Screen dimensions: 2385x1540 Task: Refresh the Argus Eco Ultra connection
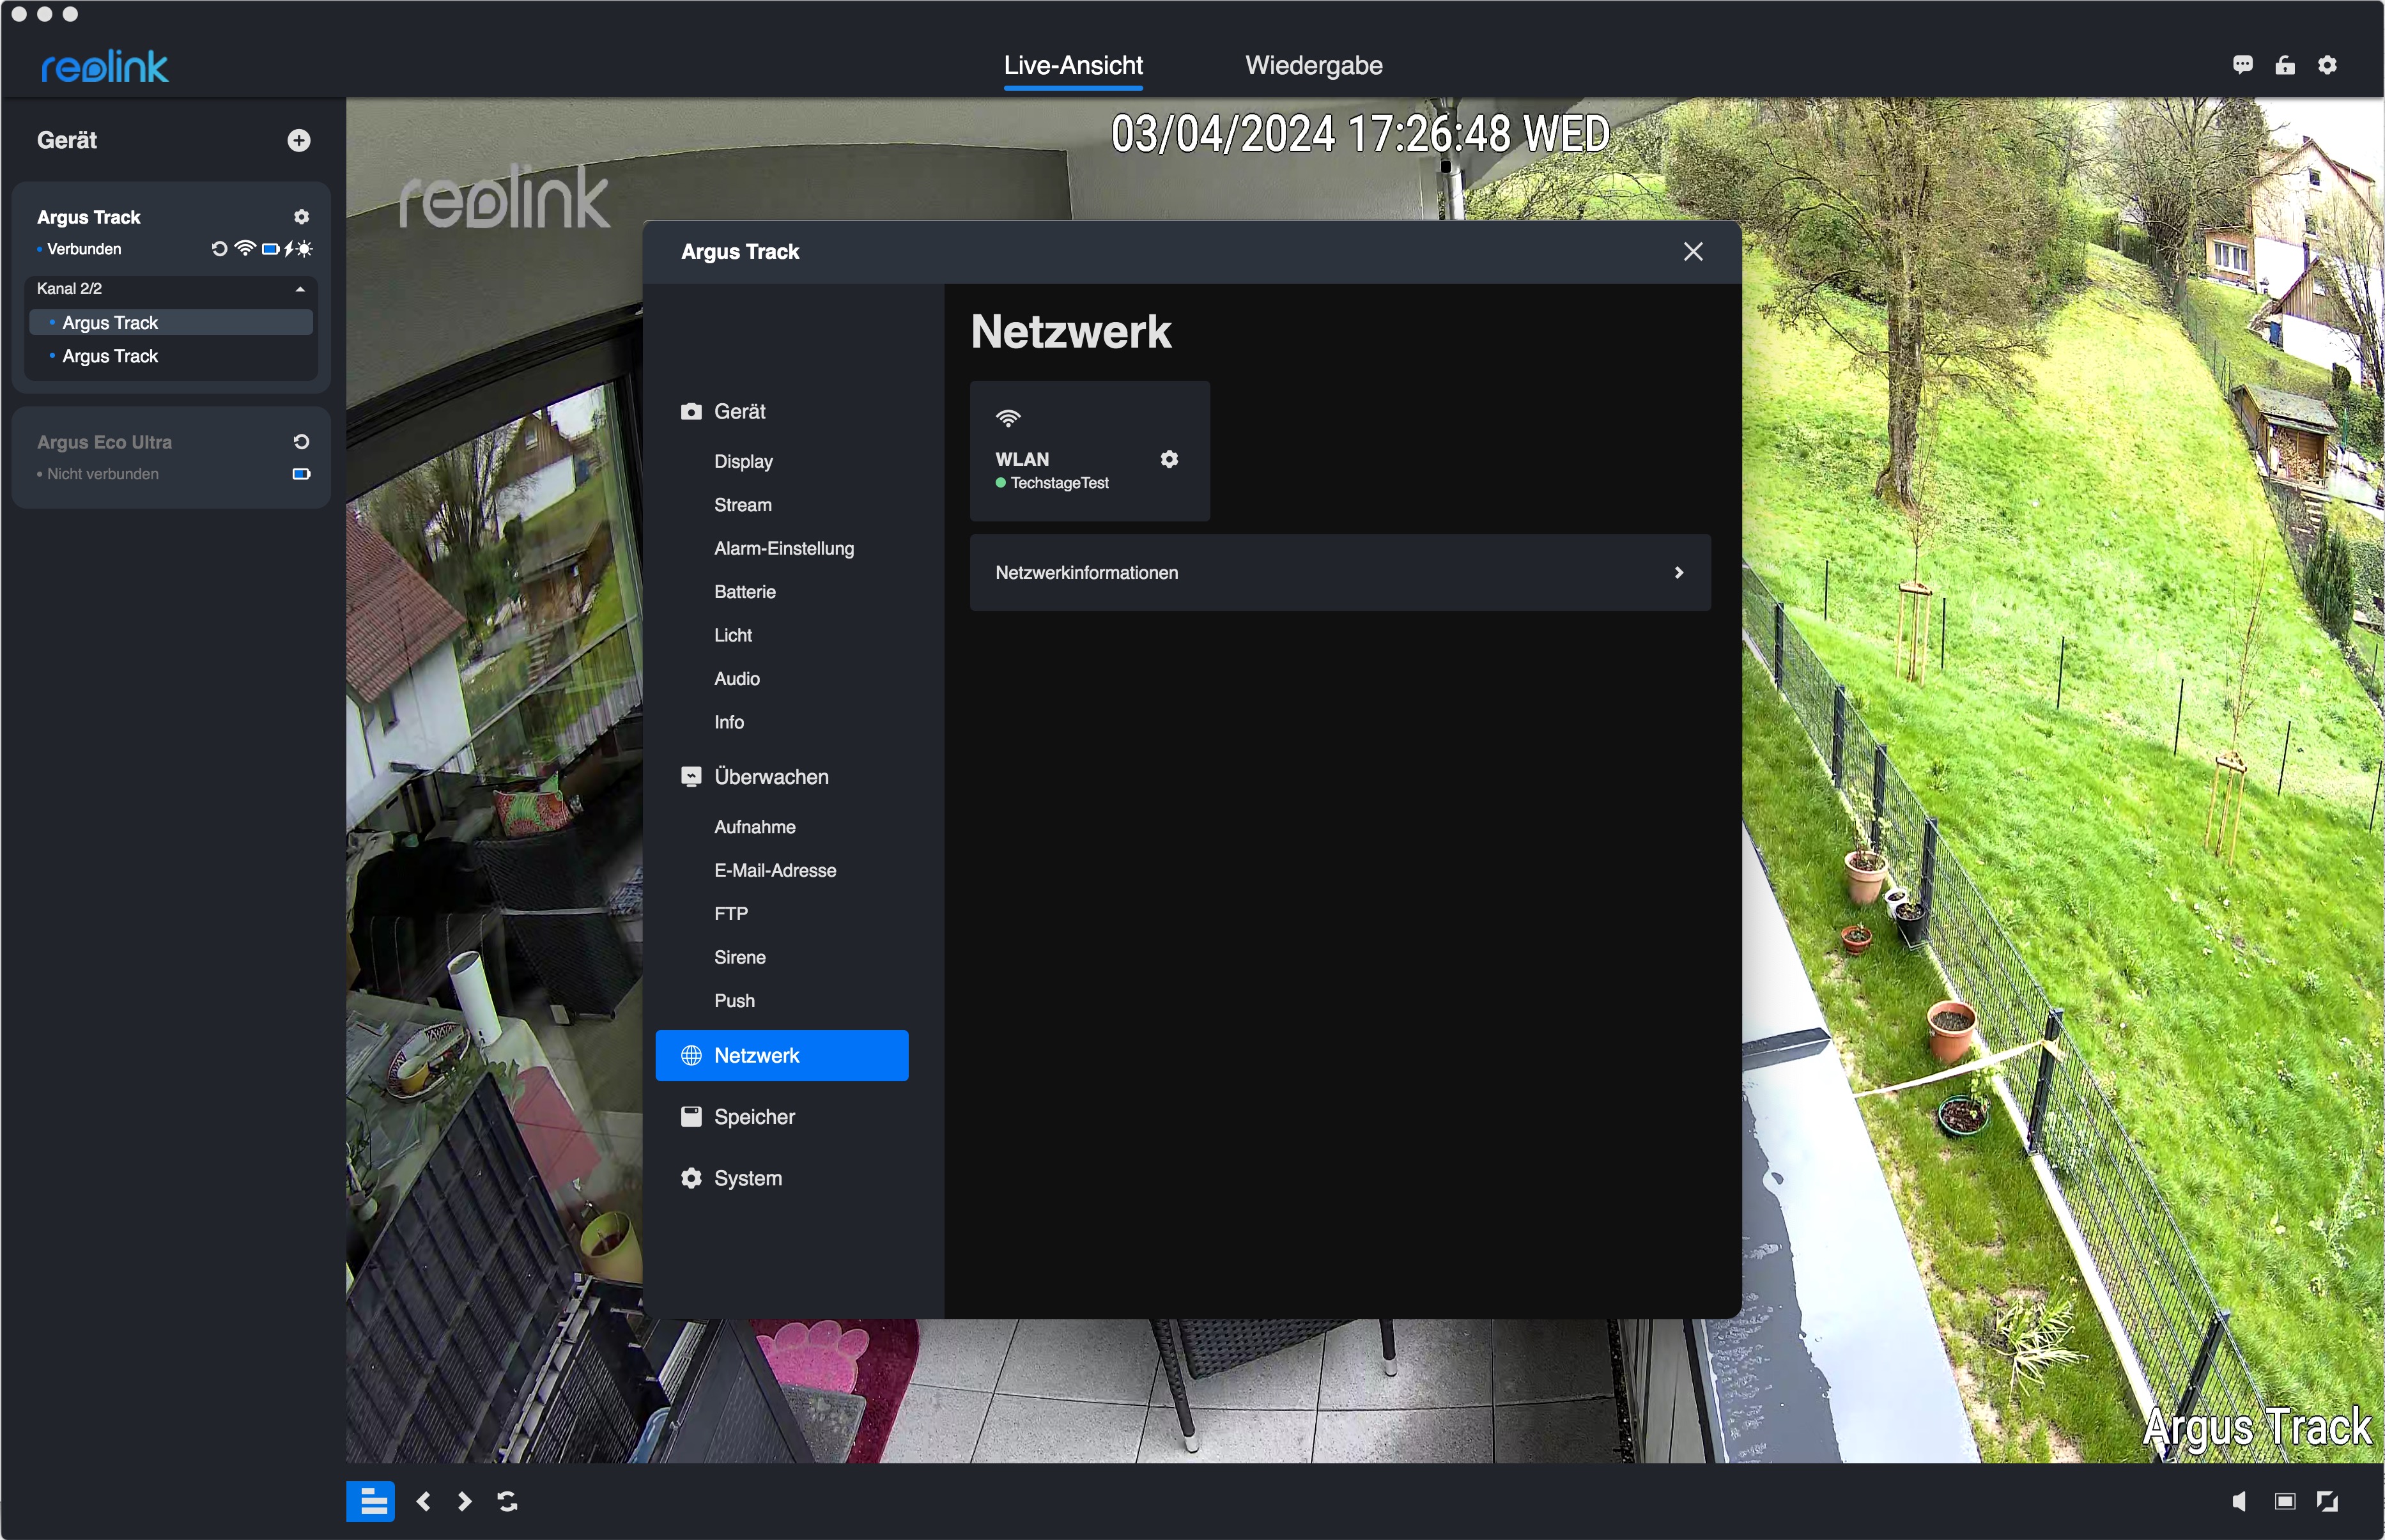[301, 442]
